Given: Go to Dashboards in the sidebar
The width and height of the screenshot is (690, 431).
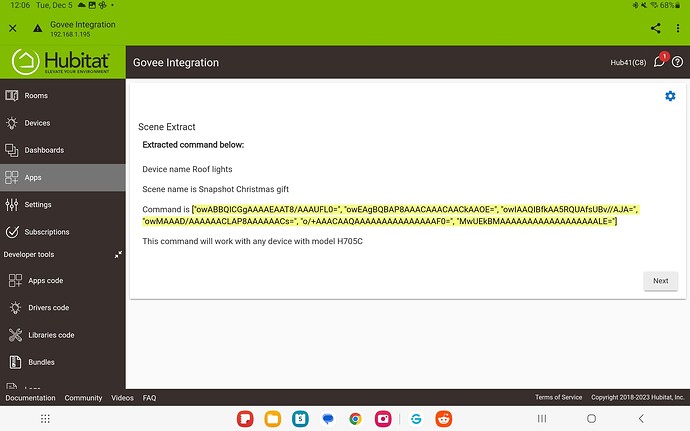Looking at the screenshot, I should click(x=62, y=150).
